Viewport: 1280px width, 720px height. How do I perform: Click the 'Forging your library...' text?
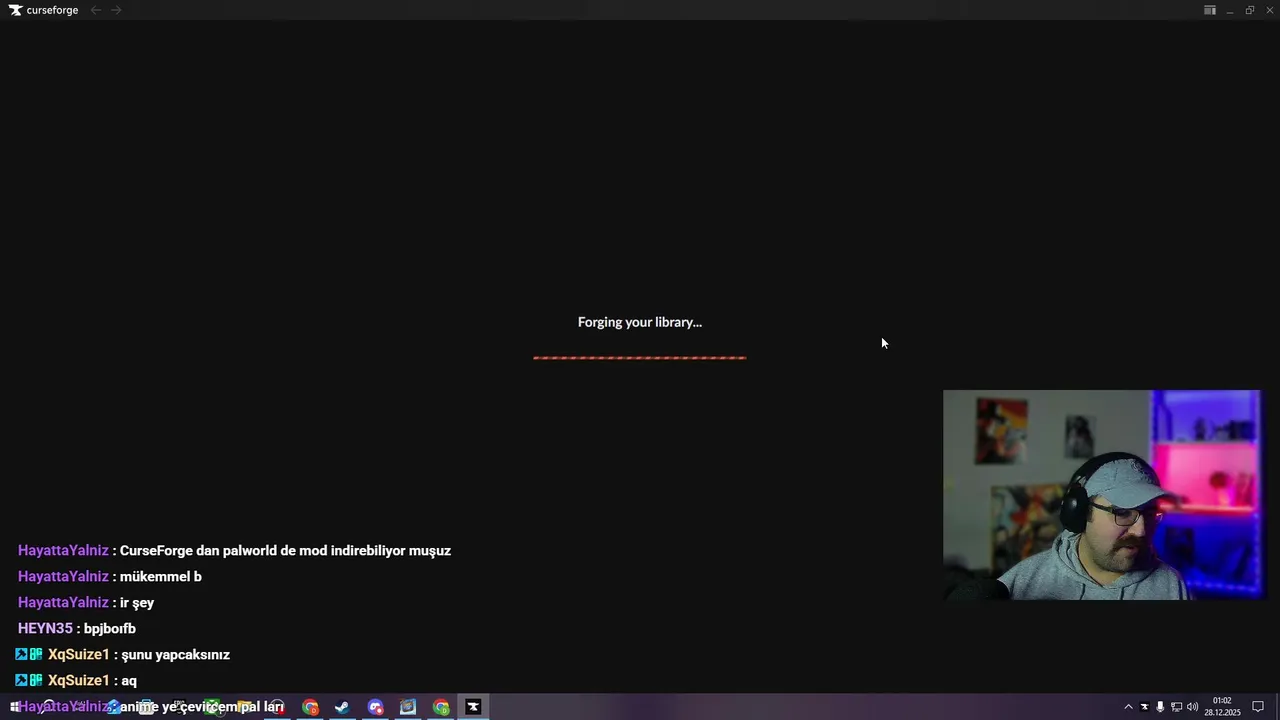[640, 322]
